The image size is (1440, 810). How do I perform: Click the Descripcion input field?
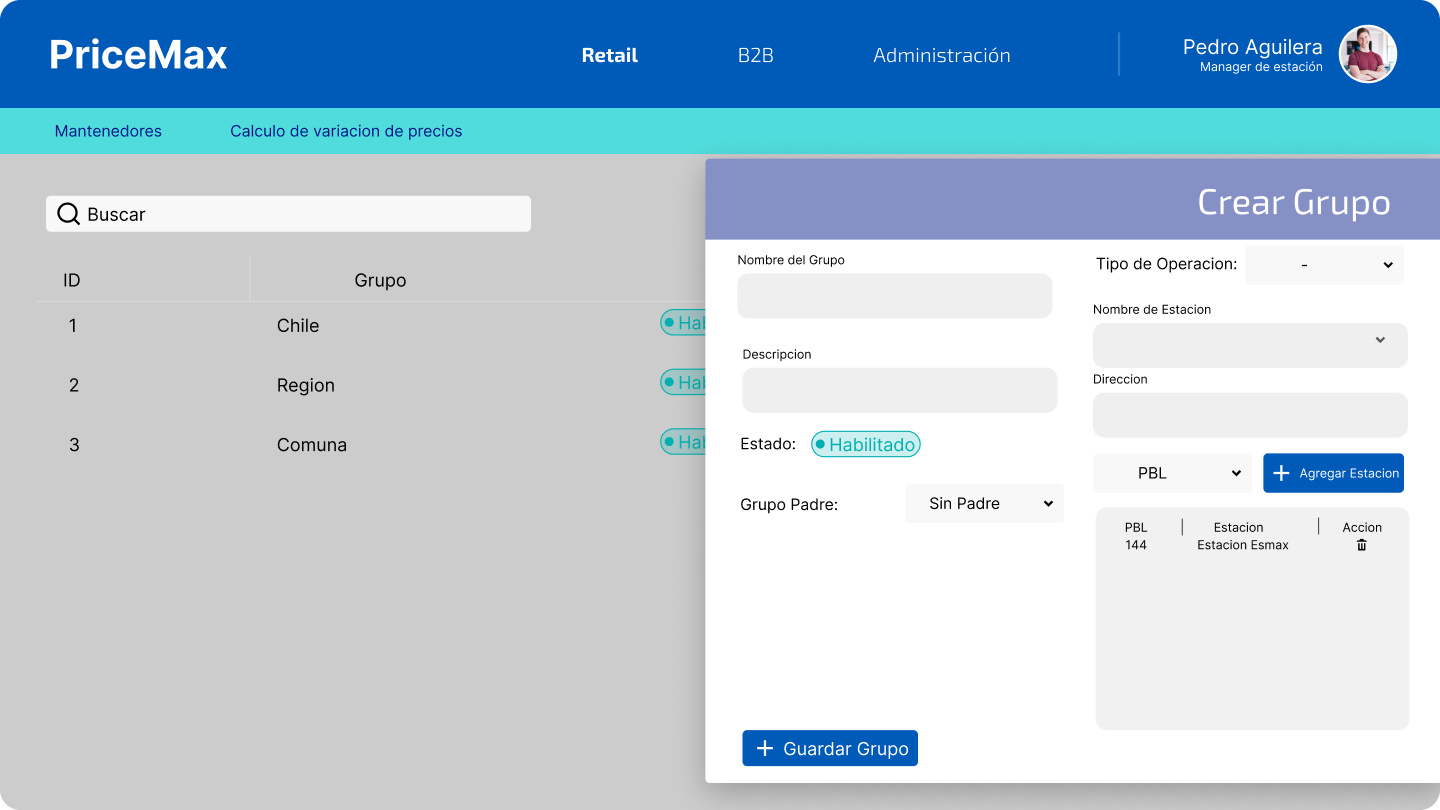click(900, 390)
